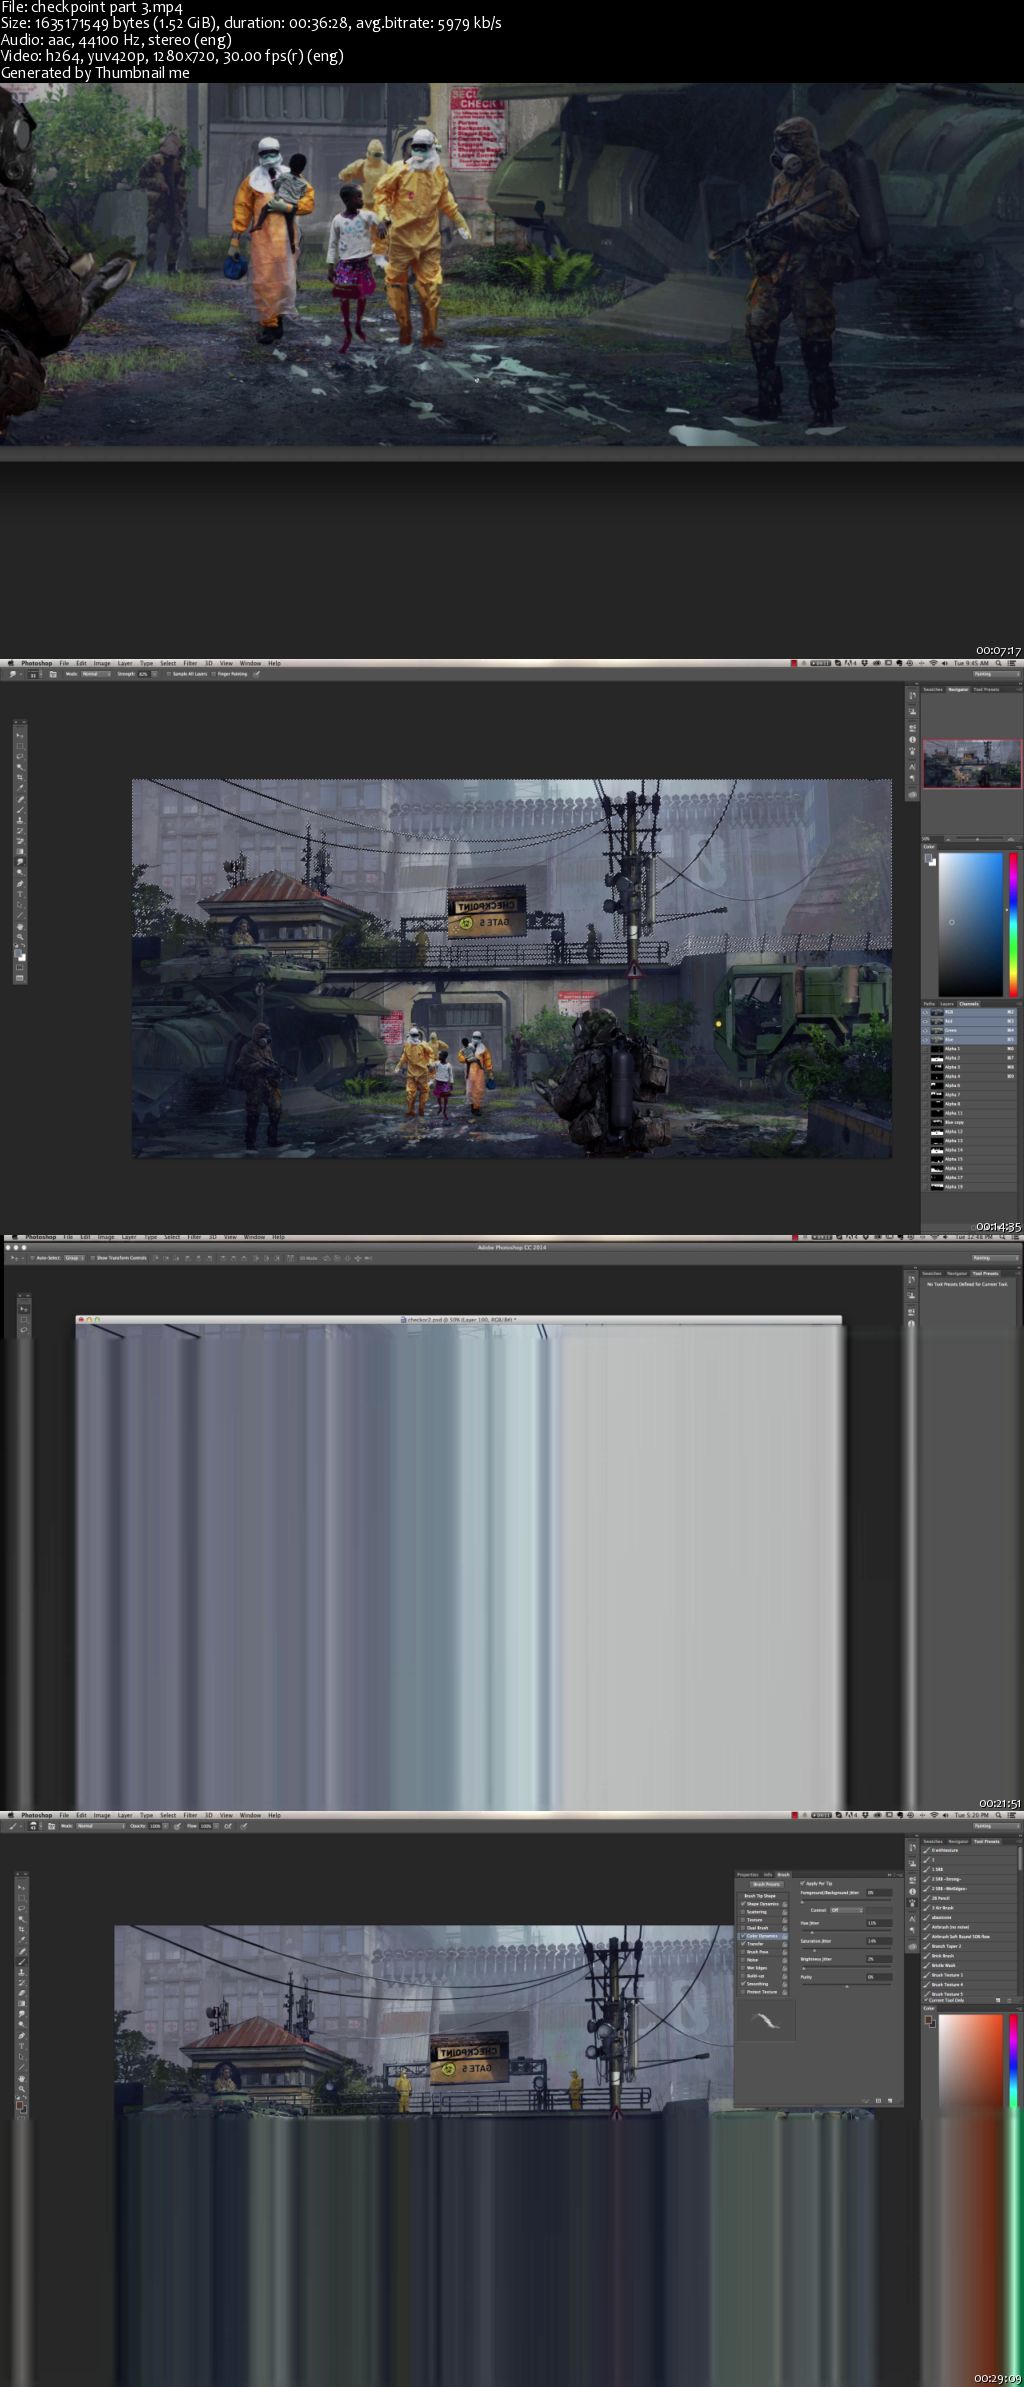Click Smudge tool preset icon in 00:14:35 options bar
Viewport: 1024px width, 2387px height.
click(12, 674)
